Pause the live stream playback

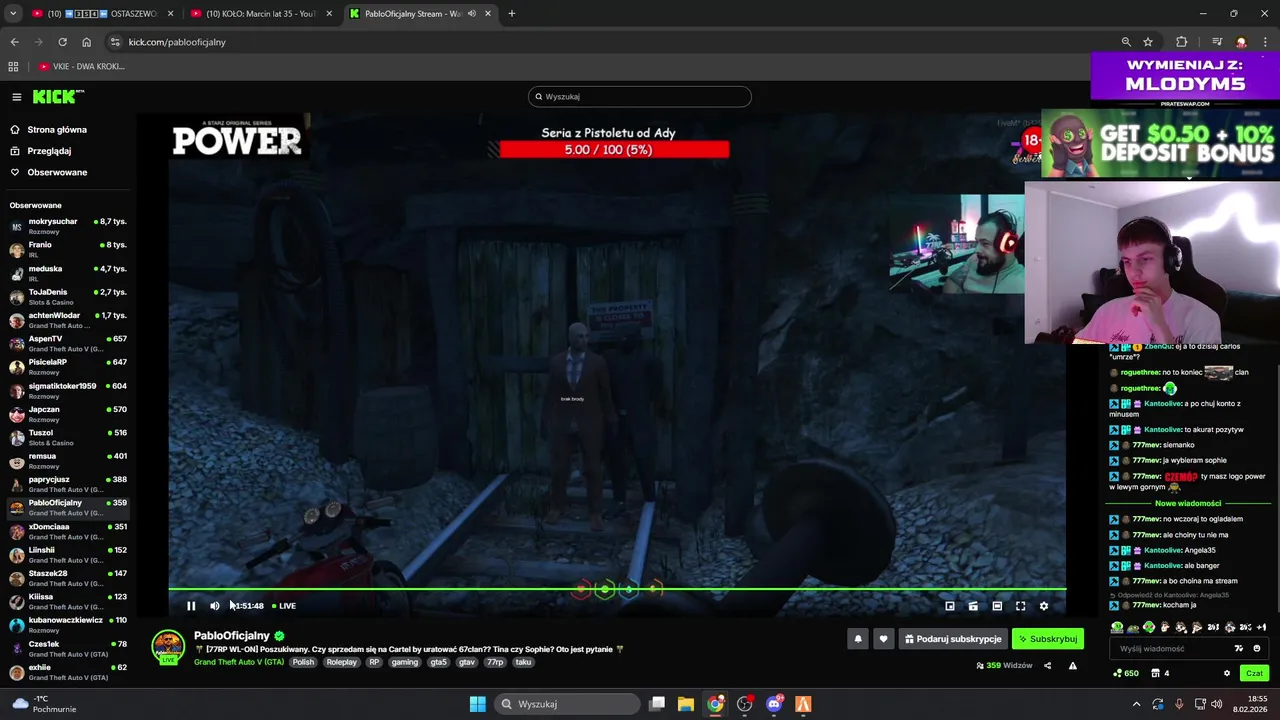pyautogui.click(x=191, y=606)
